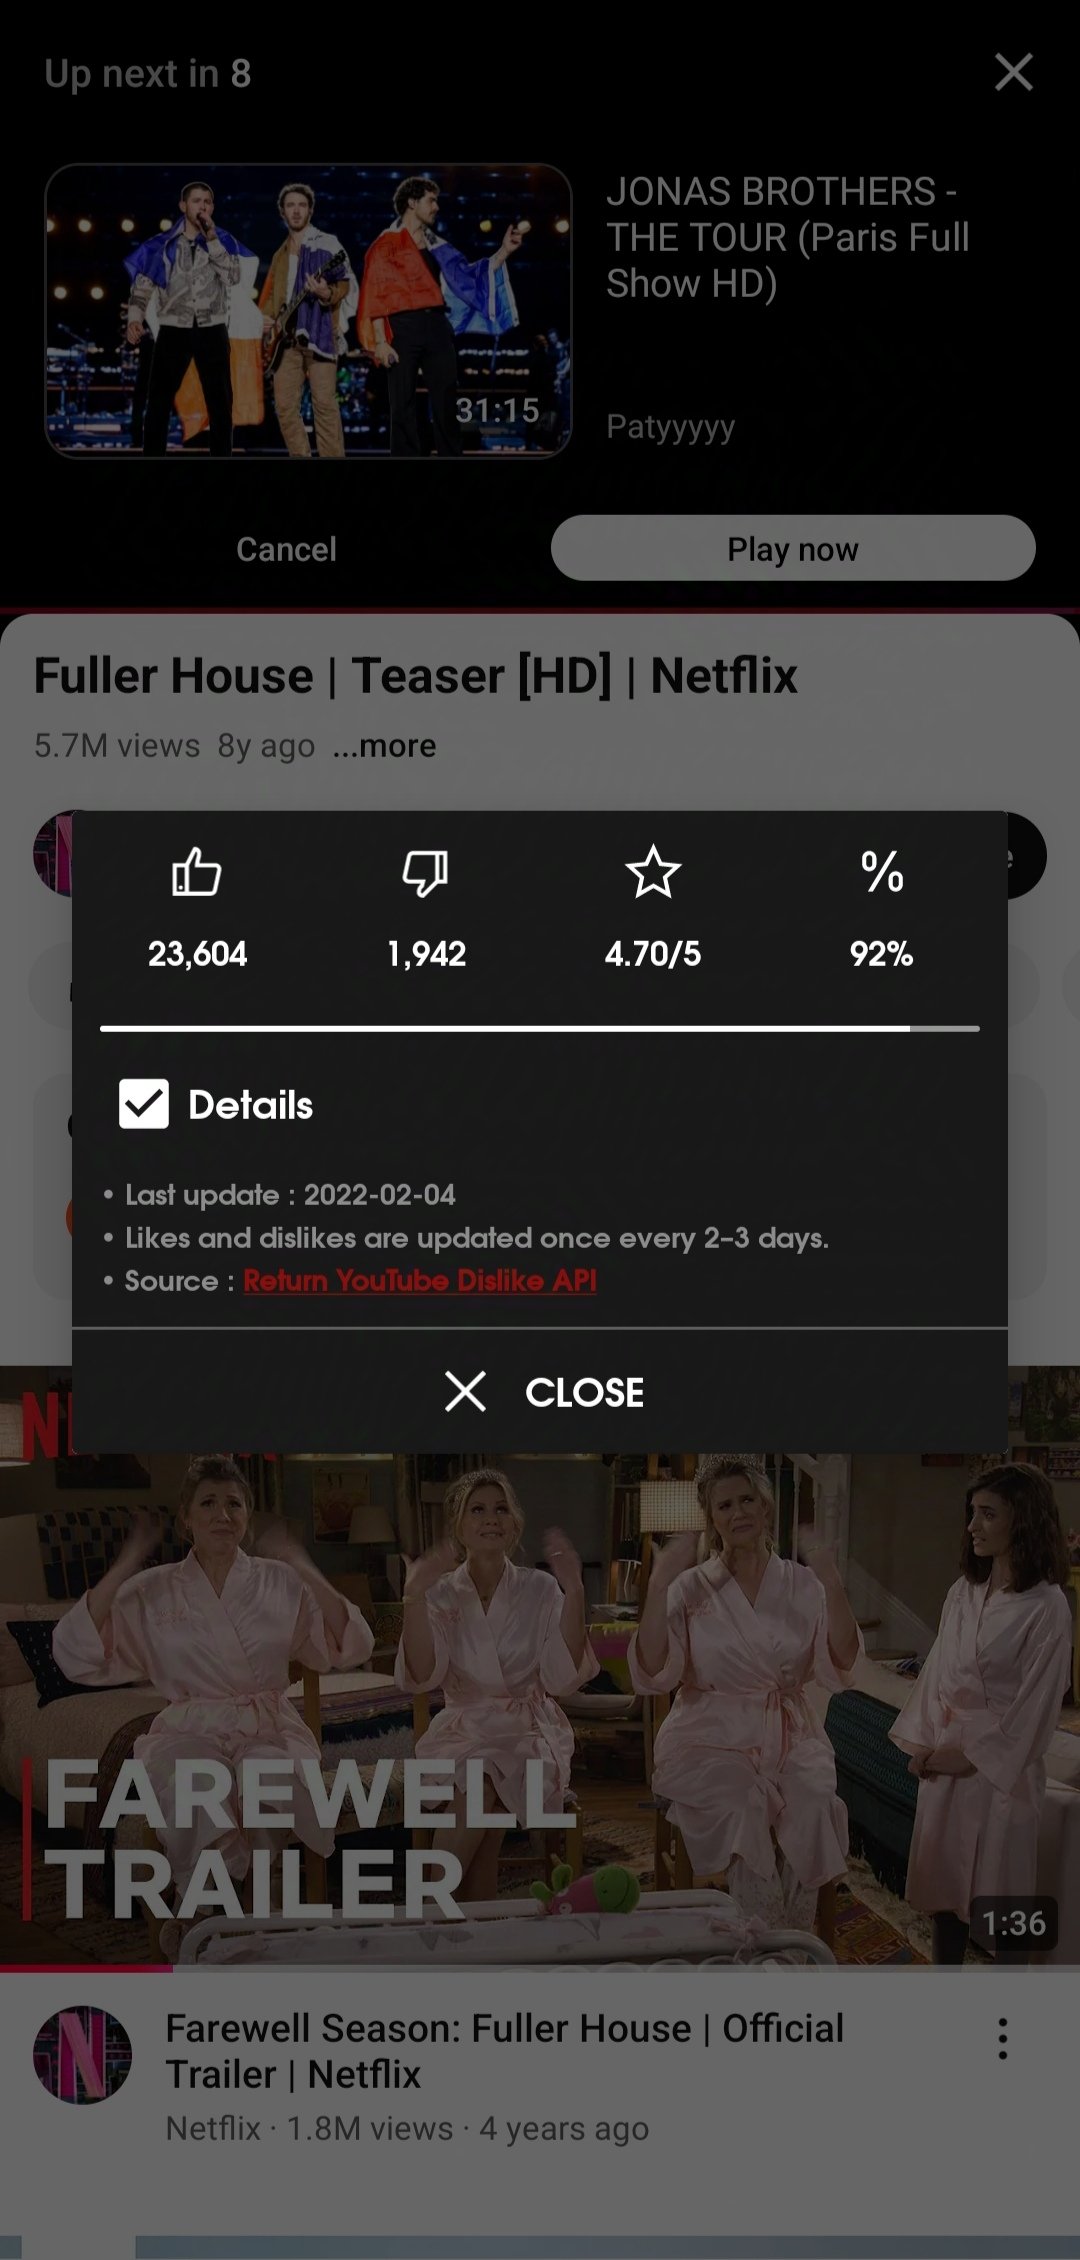The height and width of the screenshot is (2260, 1080).
Task: Tap the Fuller House Teaser video title
Action: click(x=416, y=675)
